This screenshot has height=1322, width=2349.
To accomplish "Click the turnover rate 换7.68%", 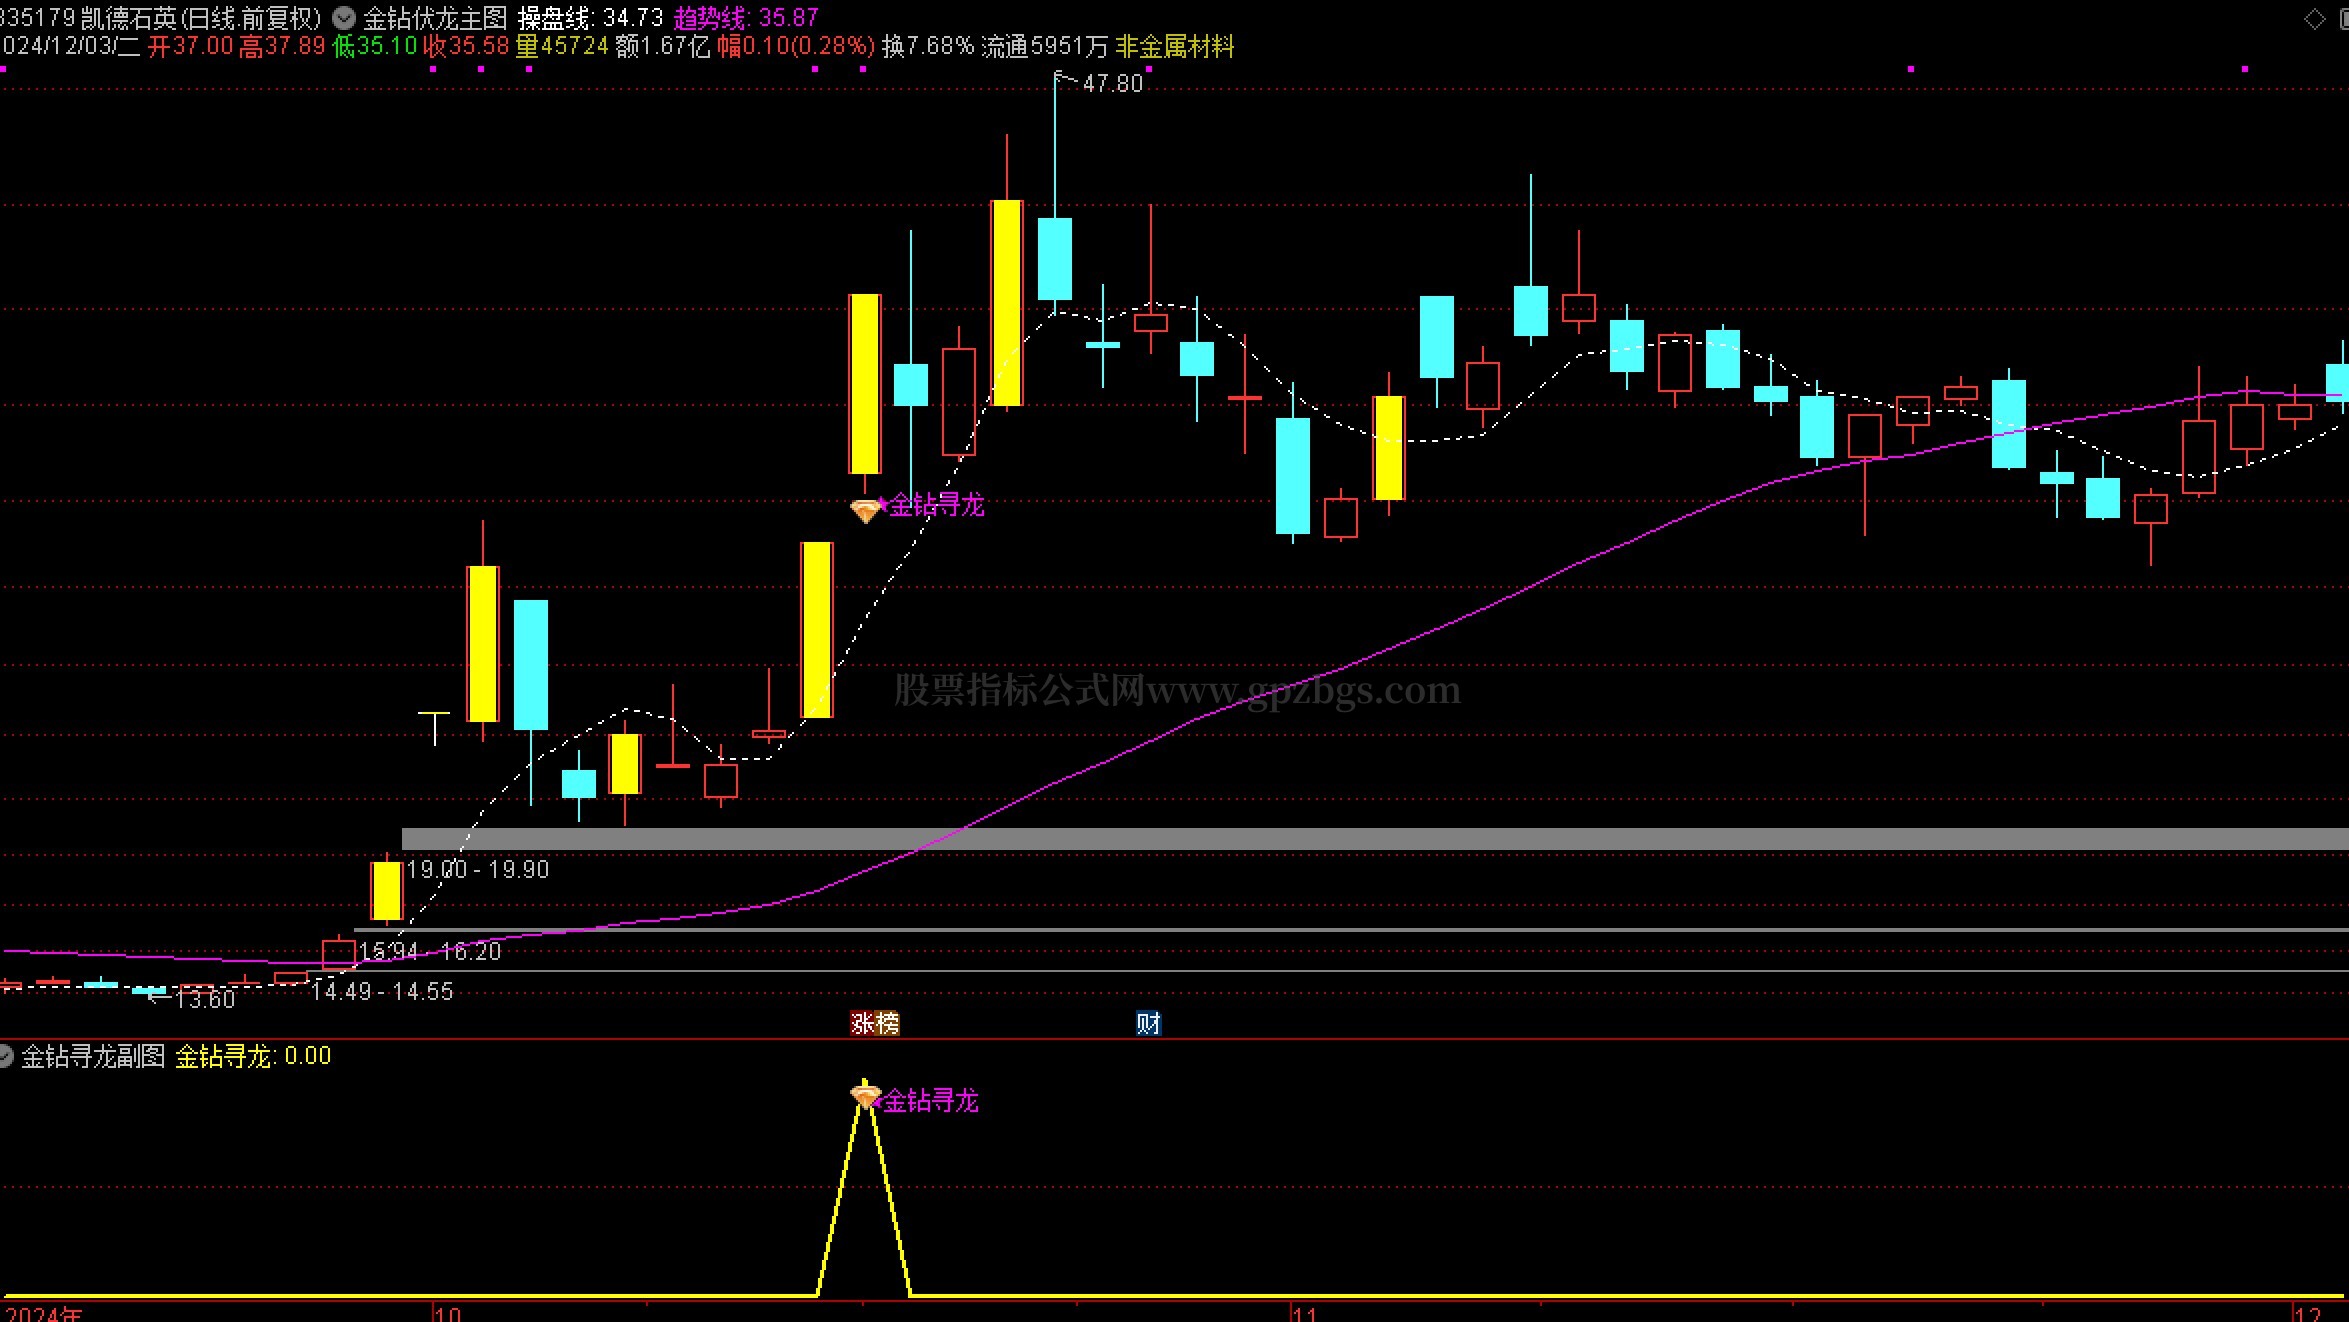I will 928,46.
